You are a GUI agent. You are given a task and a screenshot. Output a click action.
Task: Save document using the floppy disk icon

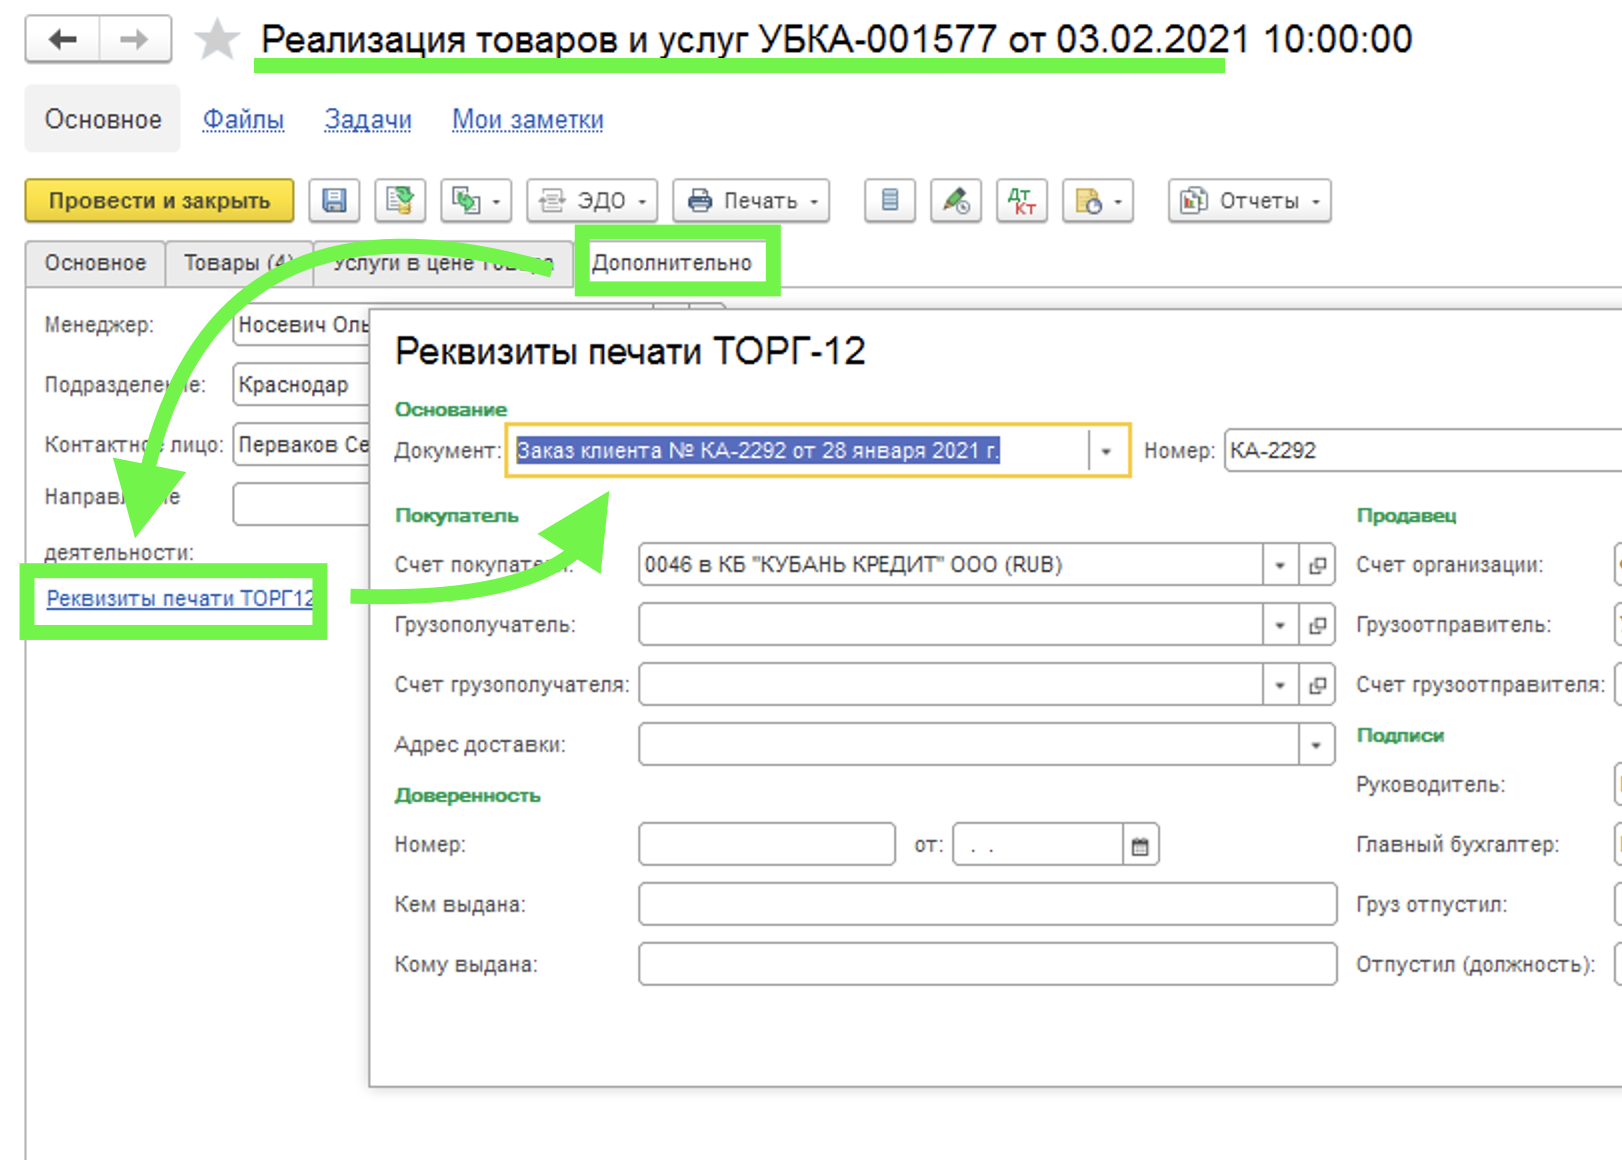[334, 201]
